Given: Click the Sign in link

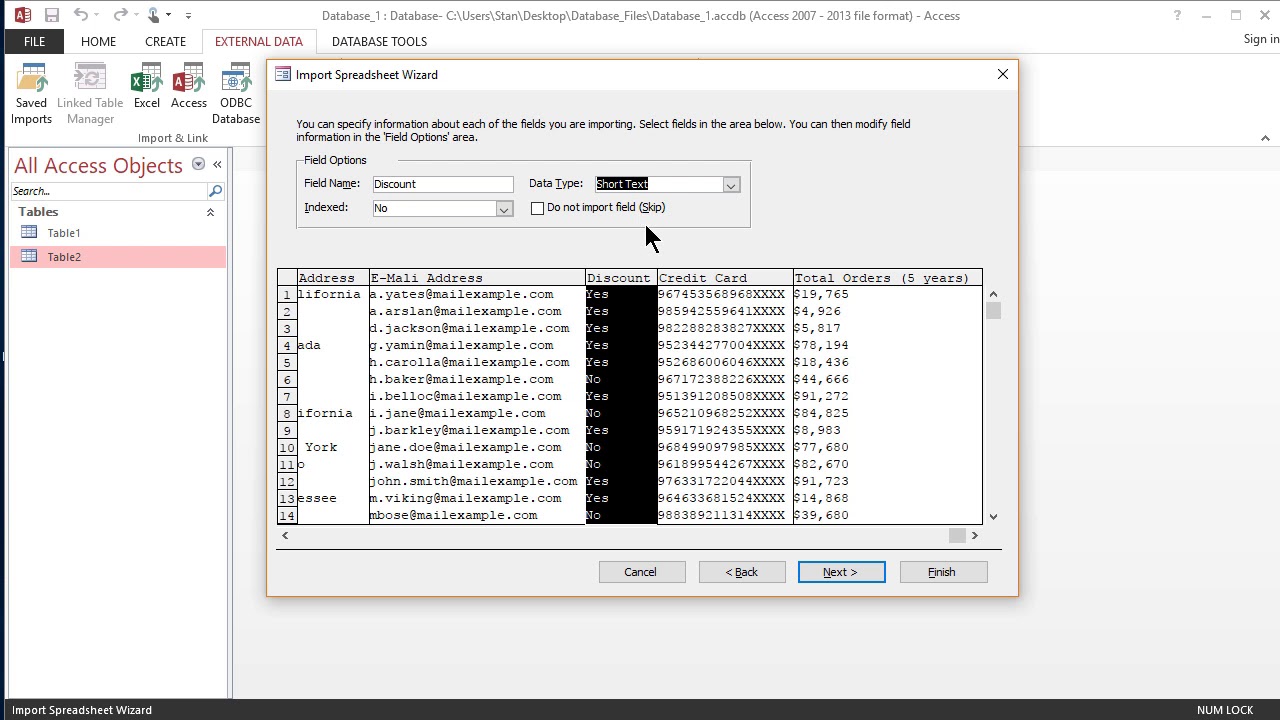Looking at the screenshot, I should click(1261, 39).
